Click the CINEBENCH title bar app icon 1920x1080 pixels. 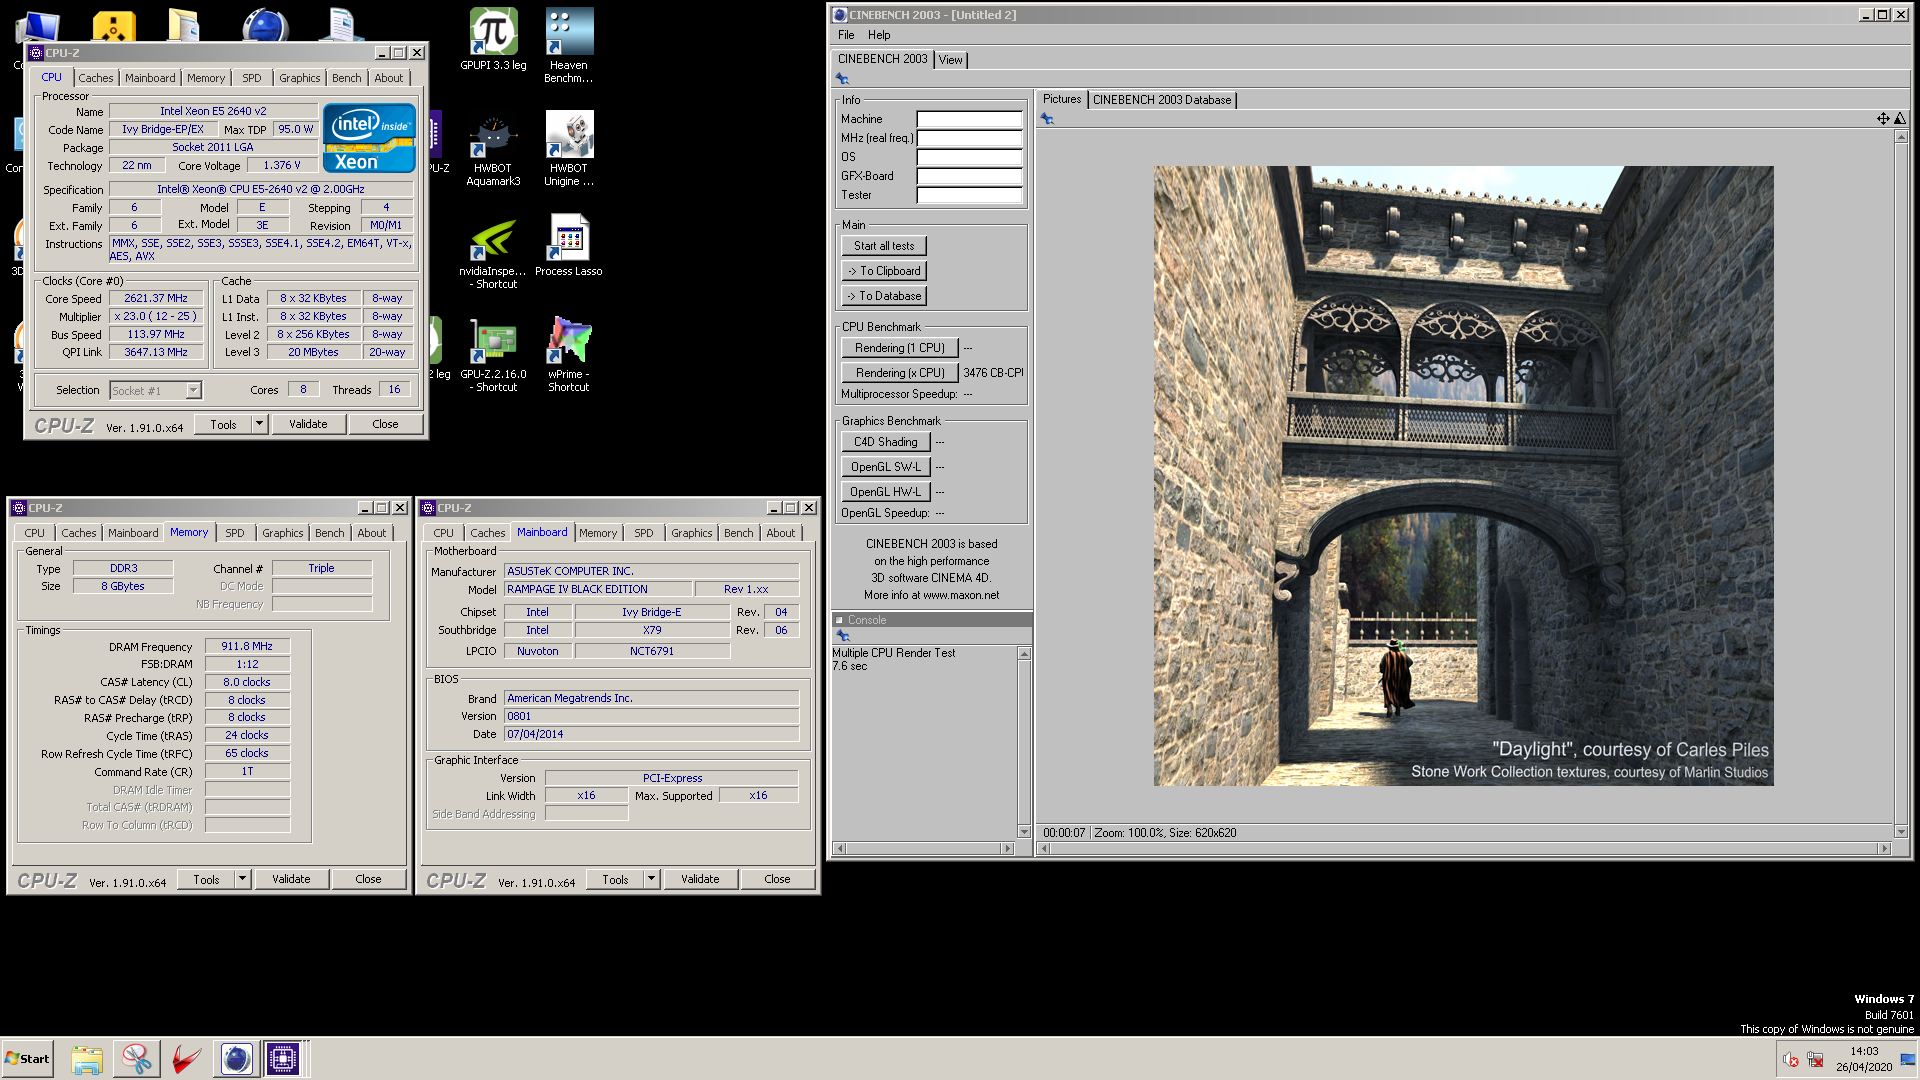(x=840, y=15)
